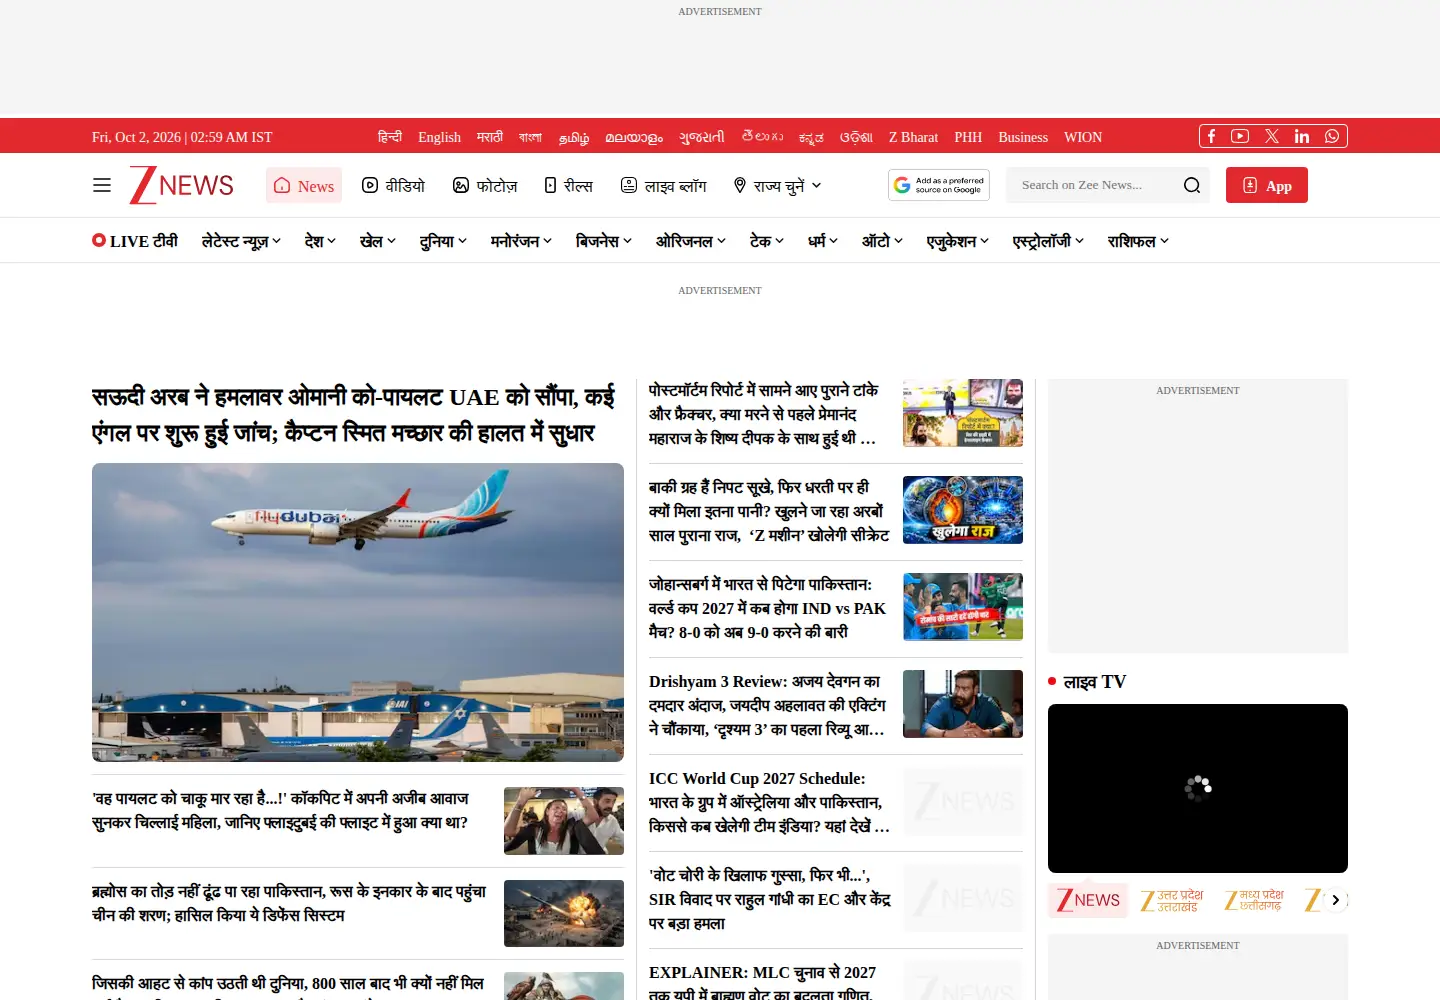Open the रील्स section
The width and height of the screenshot is (1440, 1000).
point(569,185)
